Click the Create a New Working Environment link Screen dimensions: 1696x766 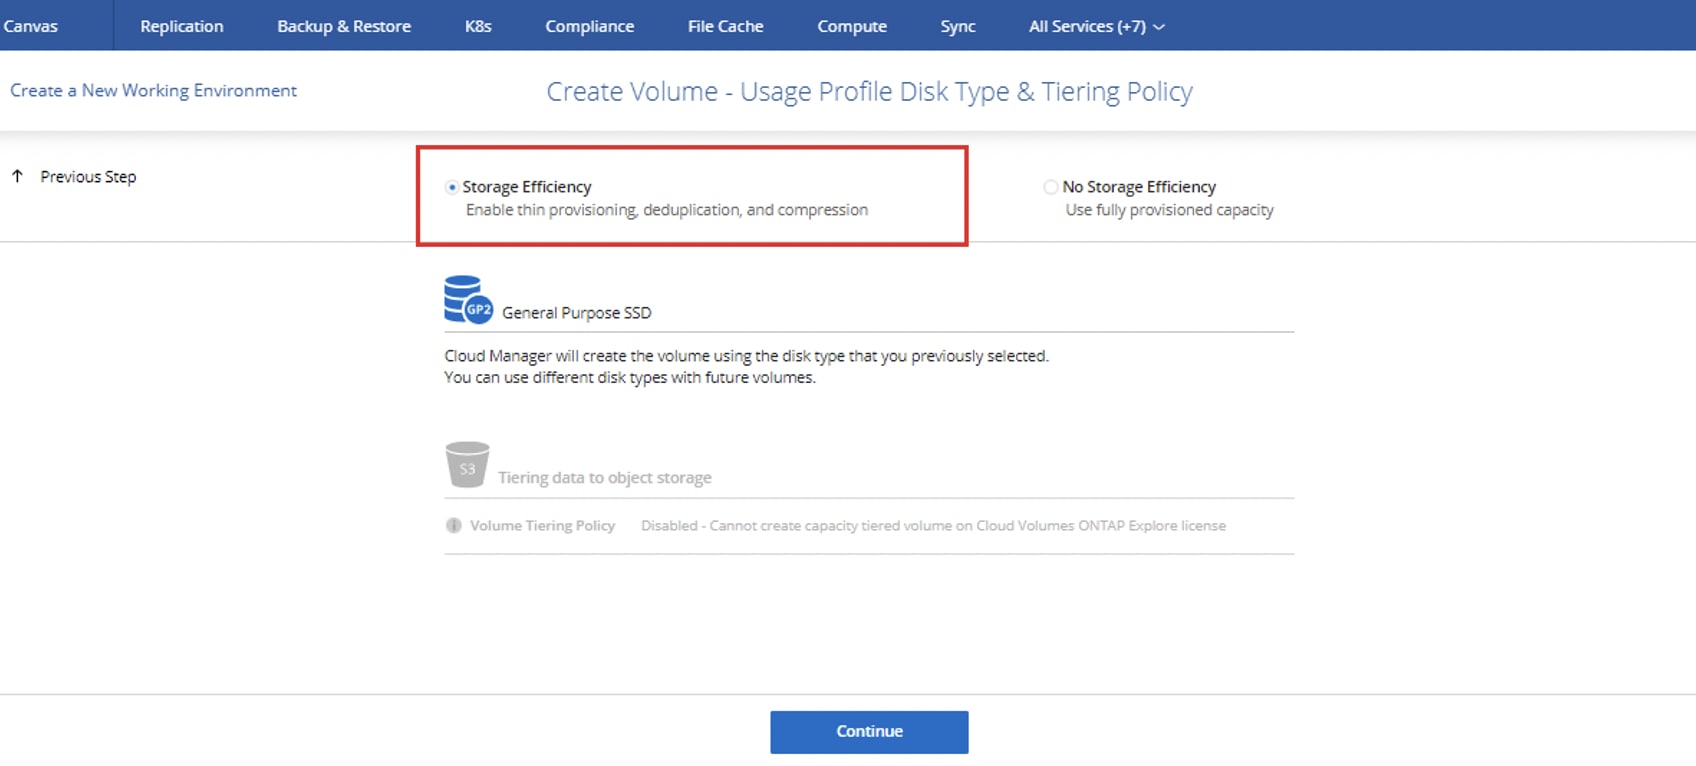click(153, 90)
